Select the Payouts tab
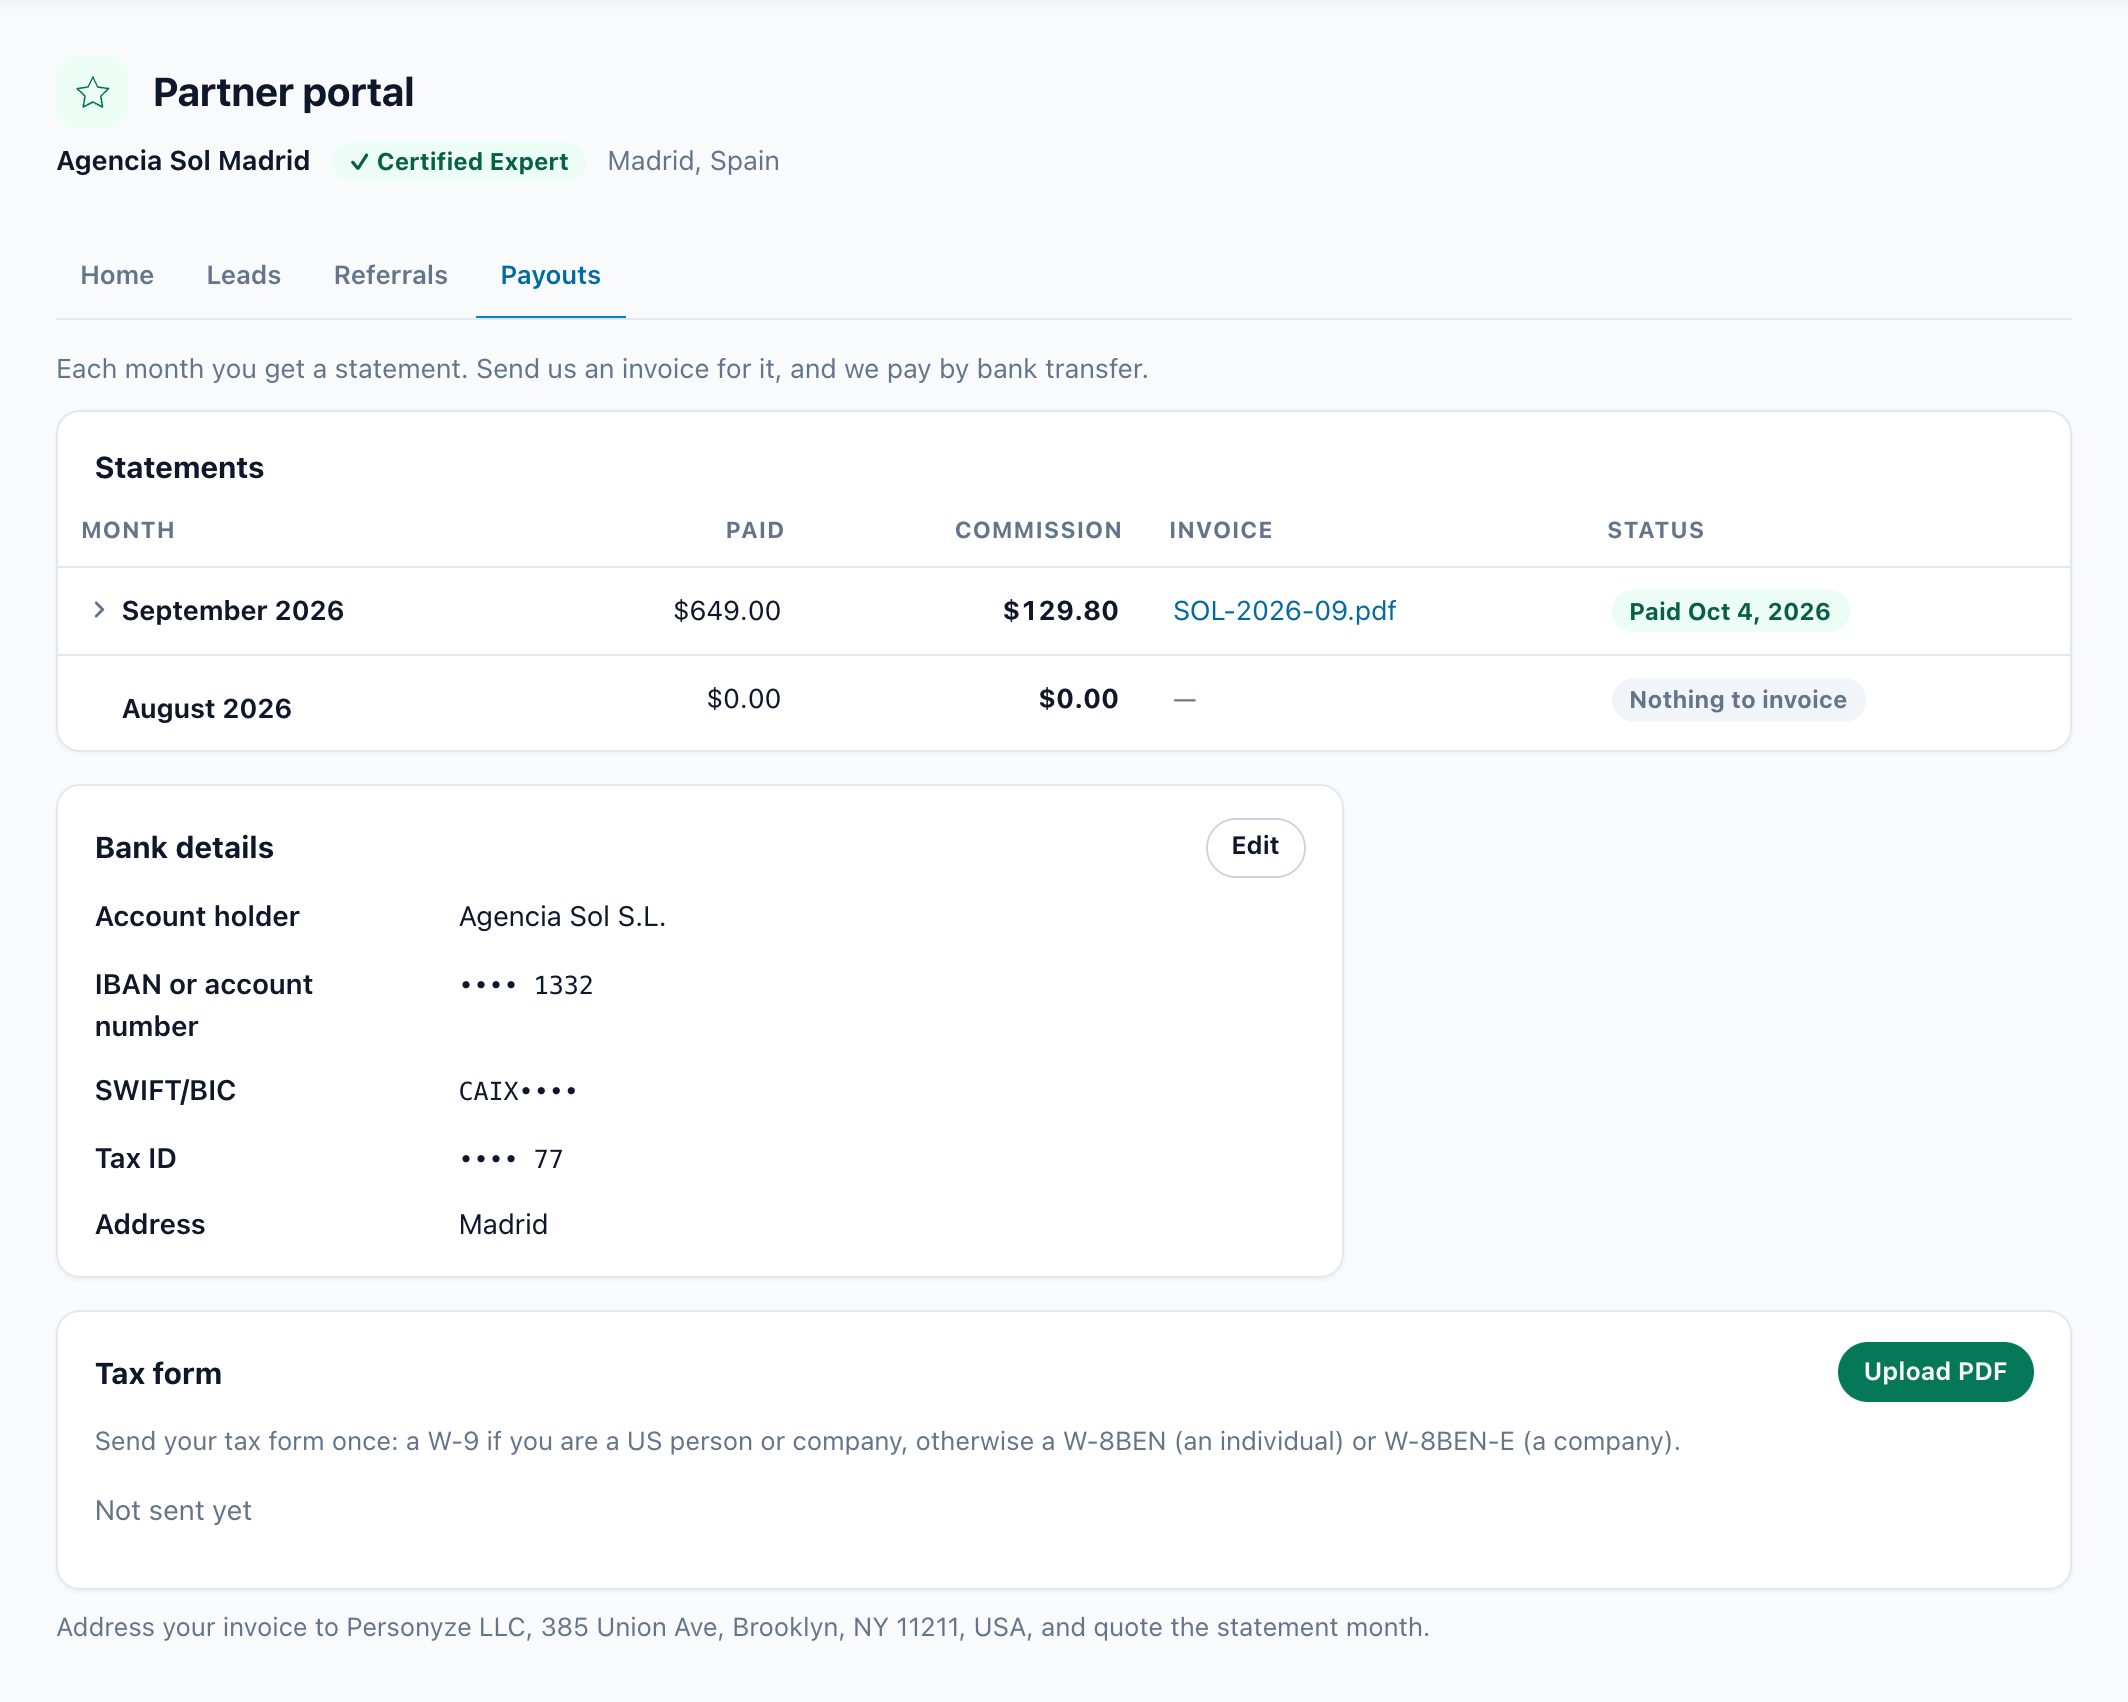Image resolution: width=2128 pixels, height=1702 pixels. pyautogui.click(x=551, y=275)
